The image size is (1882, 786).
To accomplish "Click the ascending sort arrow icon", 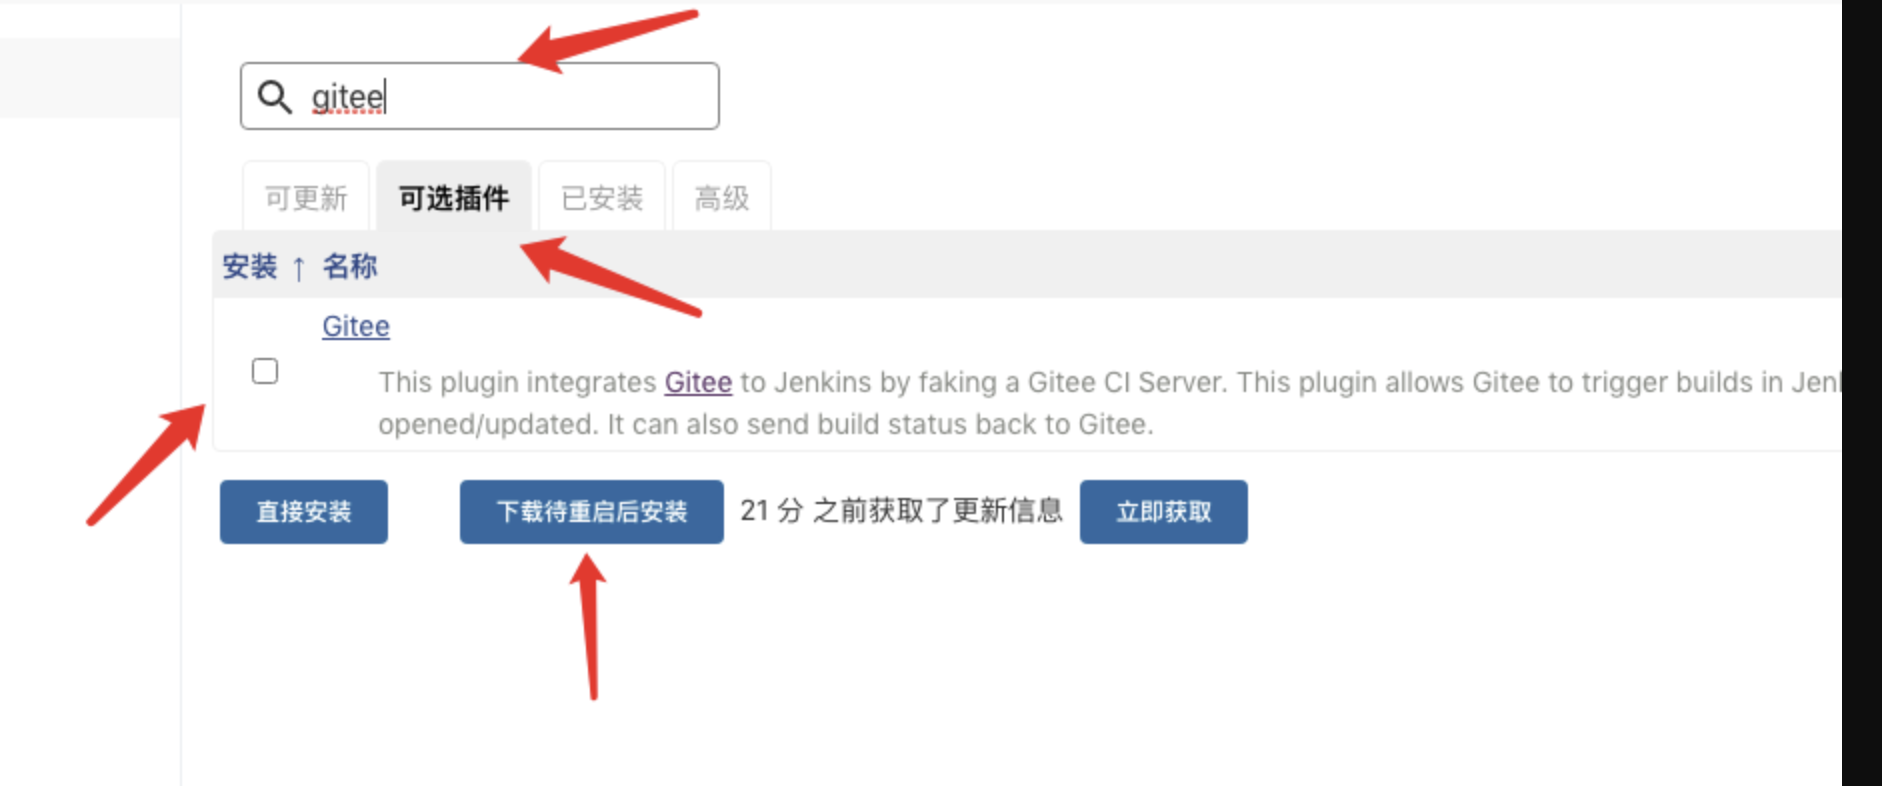I will pos(298,268).
